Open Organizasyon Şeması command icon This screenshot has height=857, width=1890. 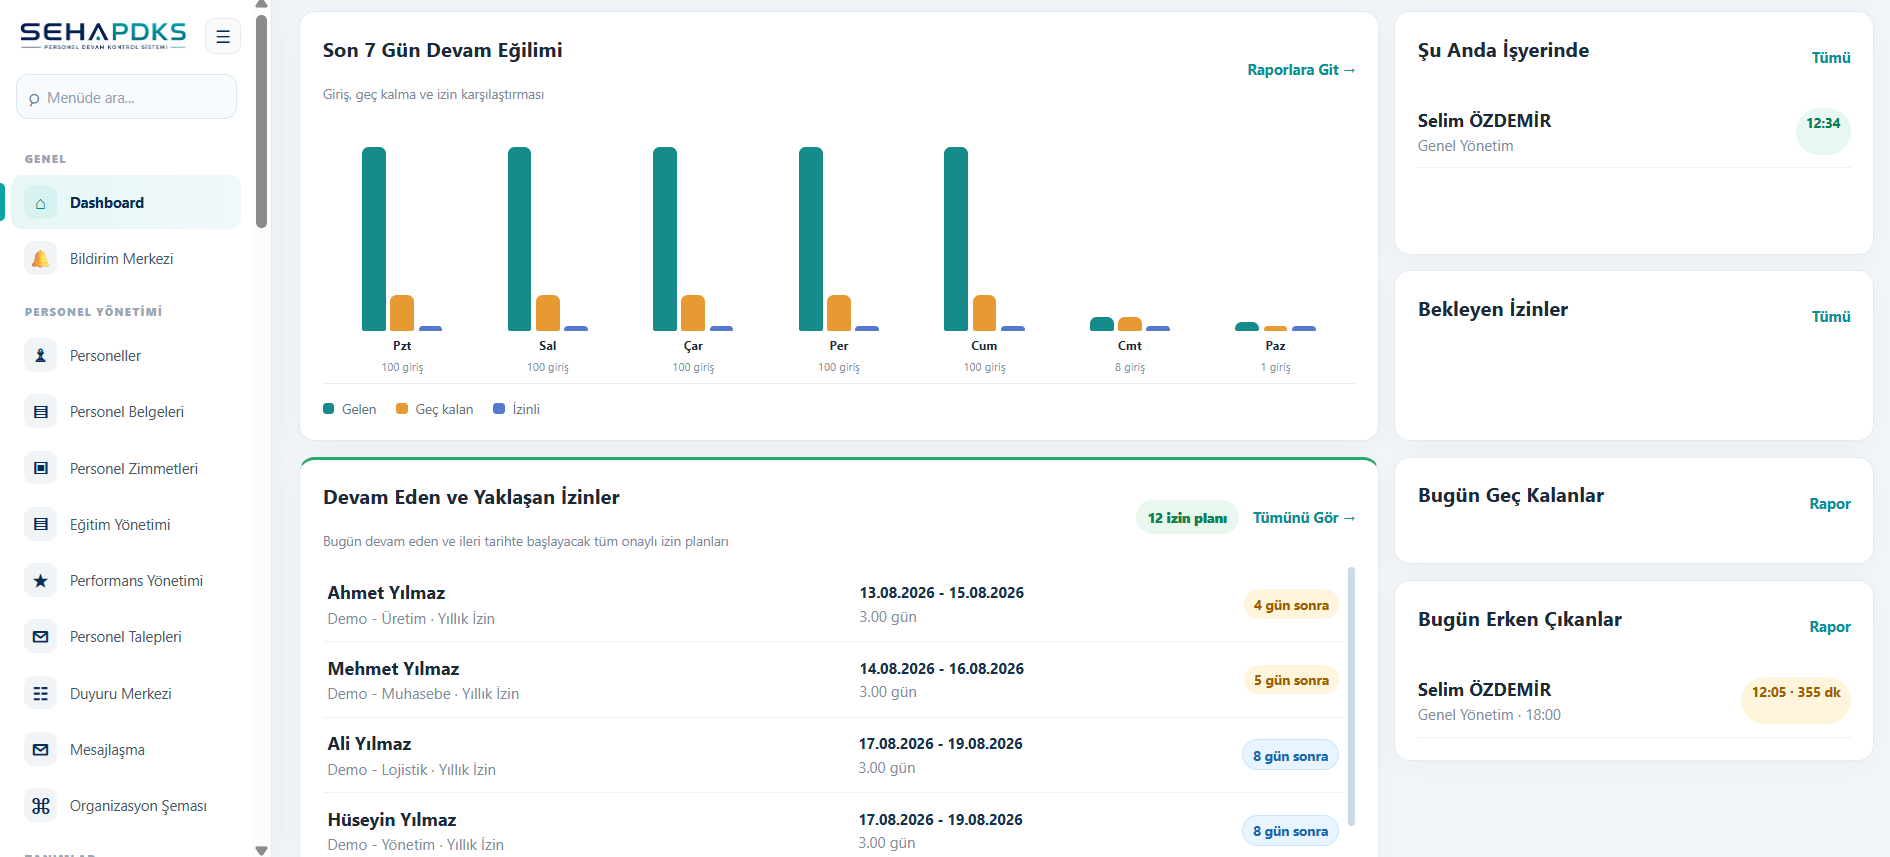40,806
